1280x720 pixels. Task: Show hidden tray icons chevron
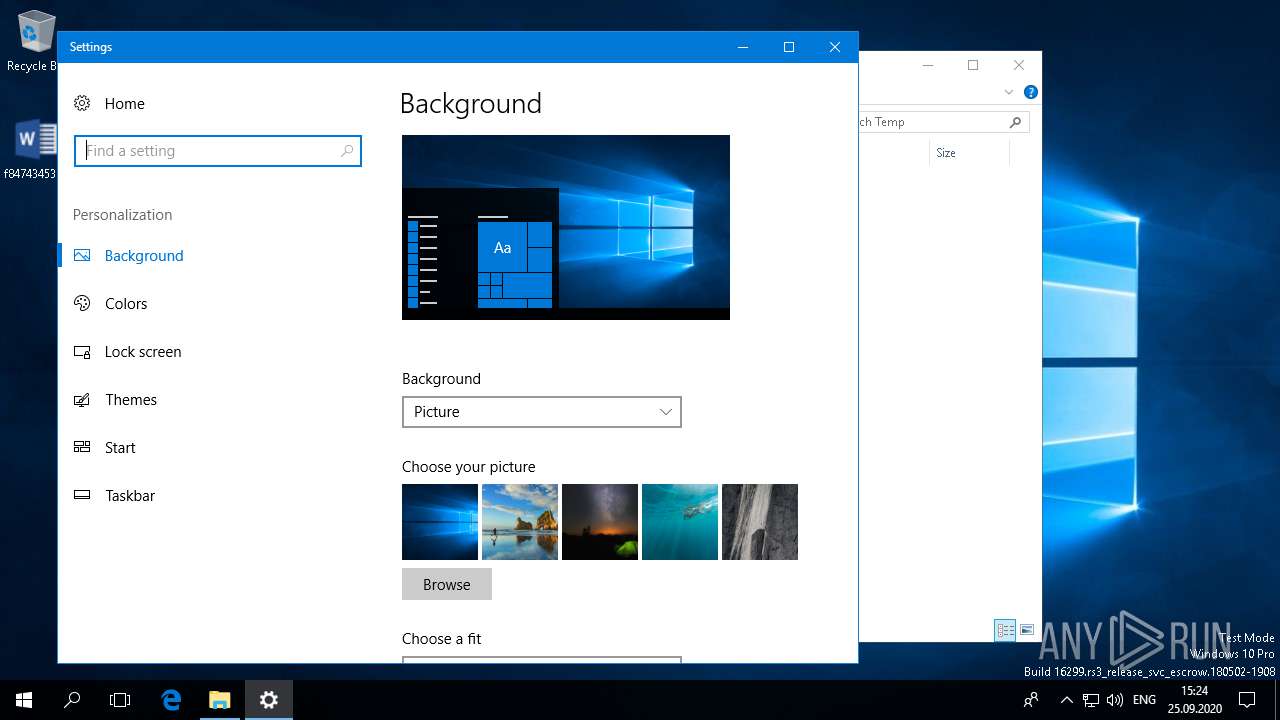click(1066, 700)
